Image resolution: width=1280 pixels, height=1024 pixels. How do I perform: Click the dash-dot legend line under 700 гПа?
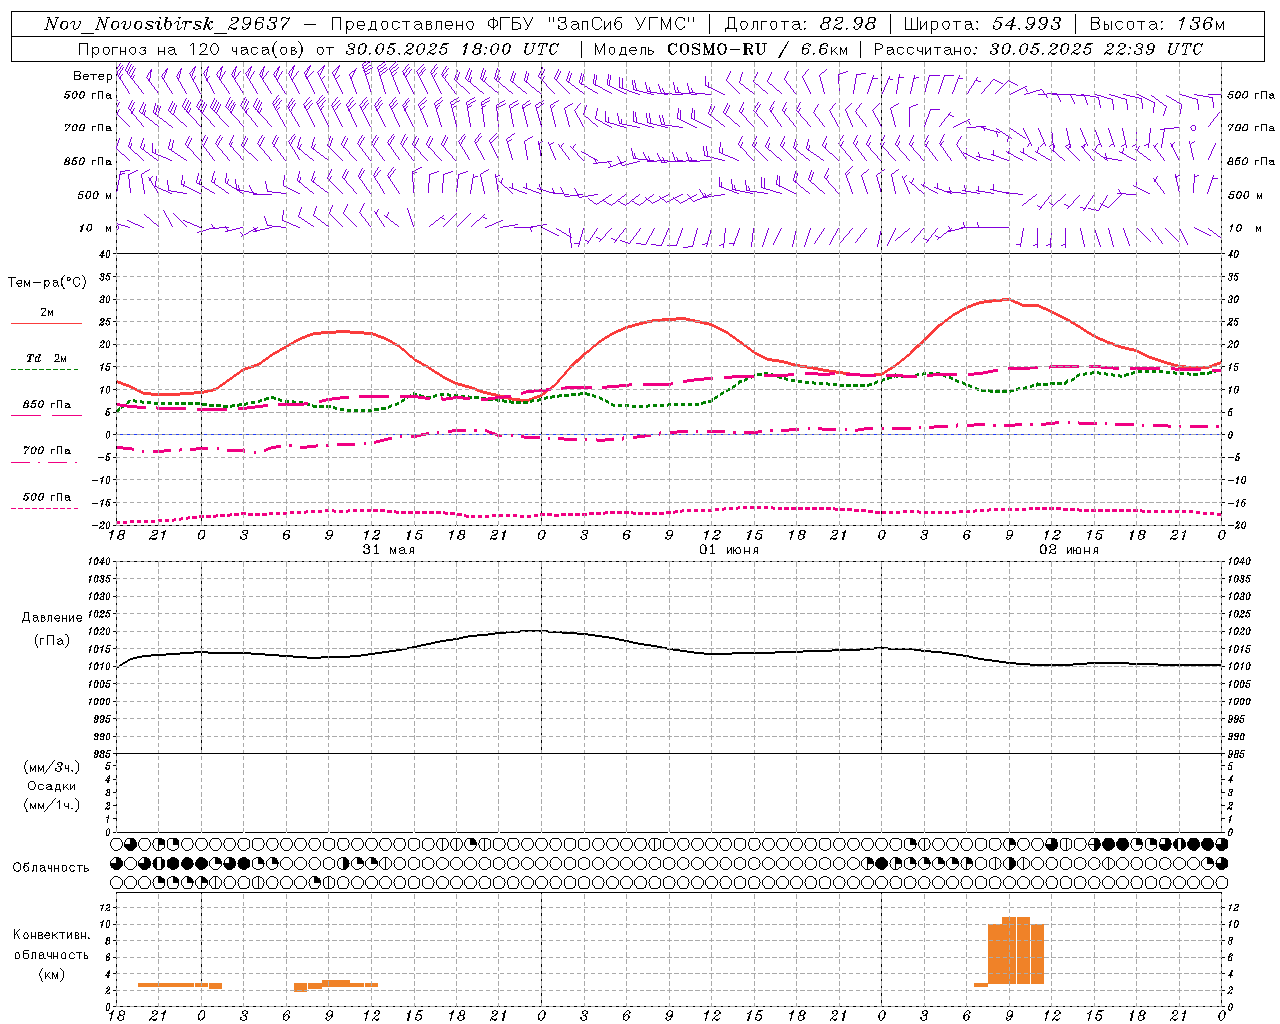tap(45, 461)
